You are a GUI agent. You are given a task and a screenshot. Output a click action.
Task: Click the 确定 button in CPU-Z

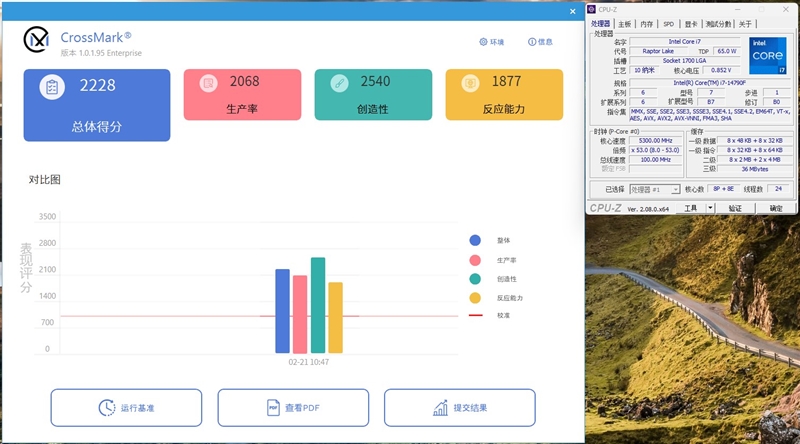(776, 208)
